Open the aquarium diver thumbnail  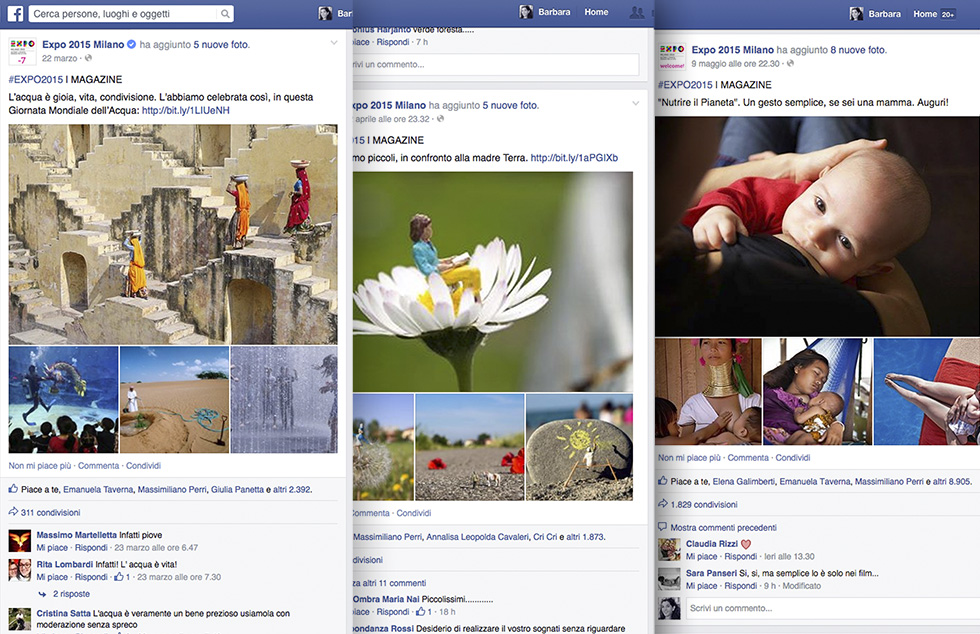tap(63, 400)
